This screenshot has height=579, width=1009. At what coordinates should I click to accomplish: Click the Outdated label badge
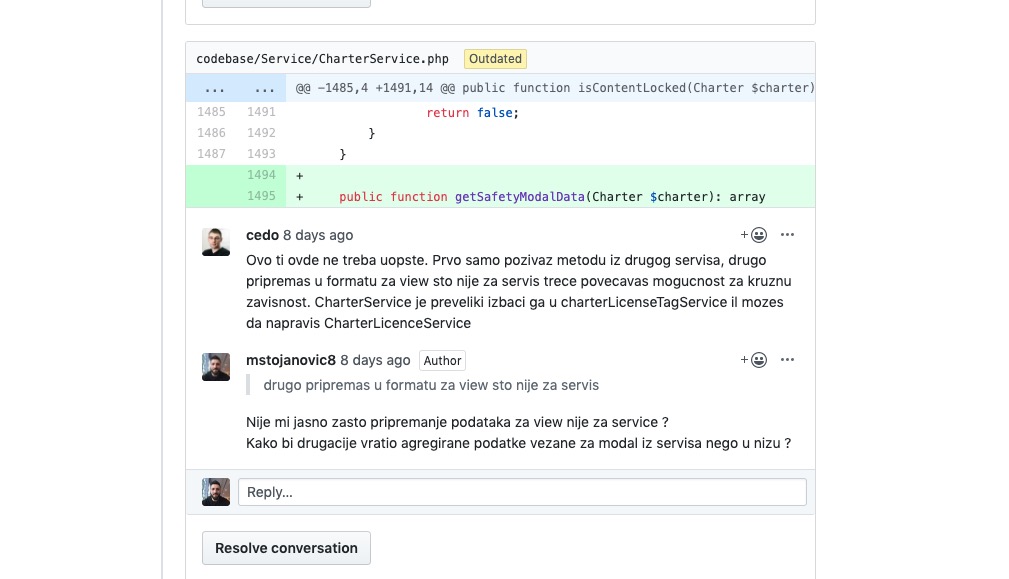(495, 59)
